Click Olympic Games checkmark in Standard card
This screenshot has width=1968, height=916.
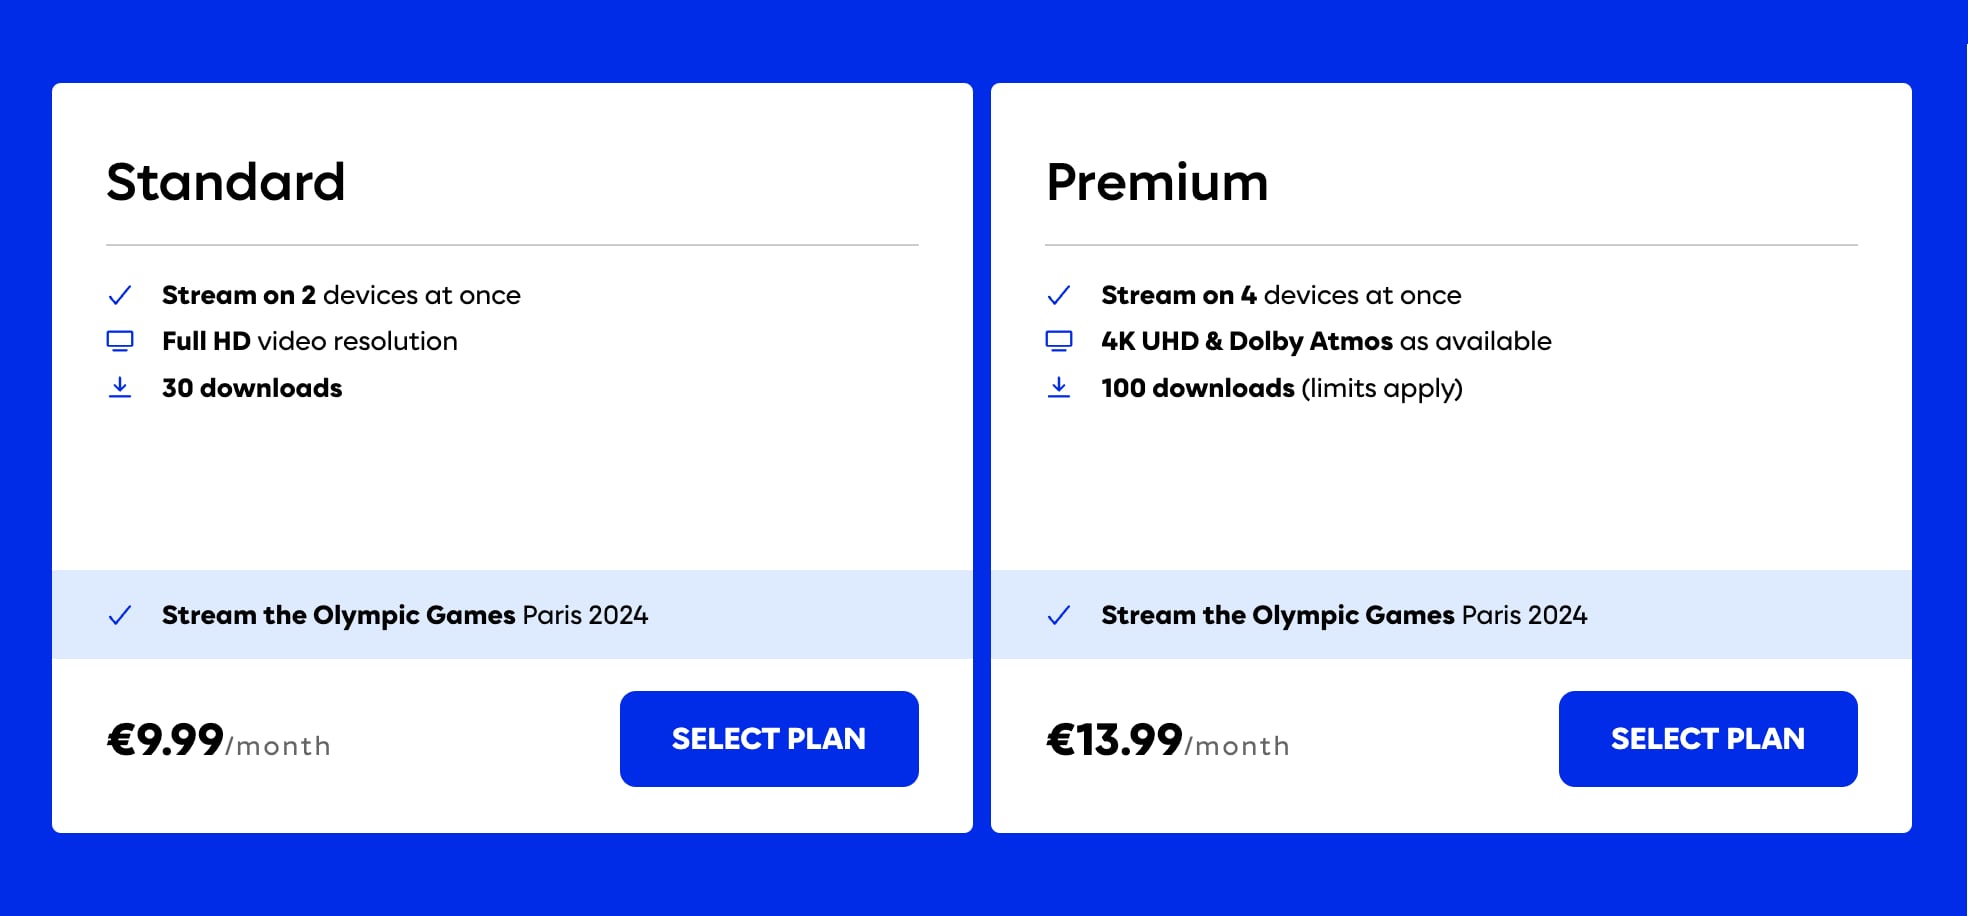120,615
